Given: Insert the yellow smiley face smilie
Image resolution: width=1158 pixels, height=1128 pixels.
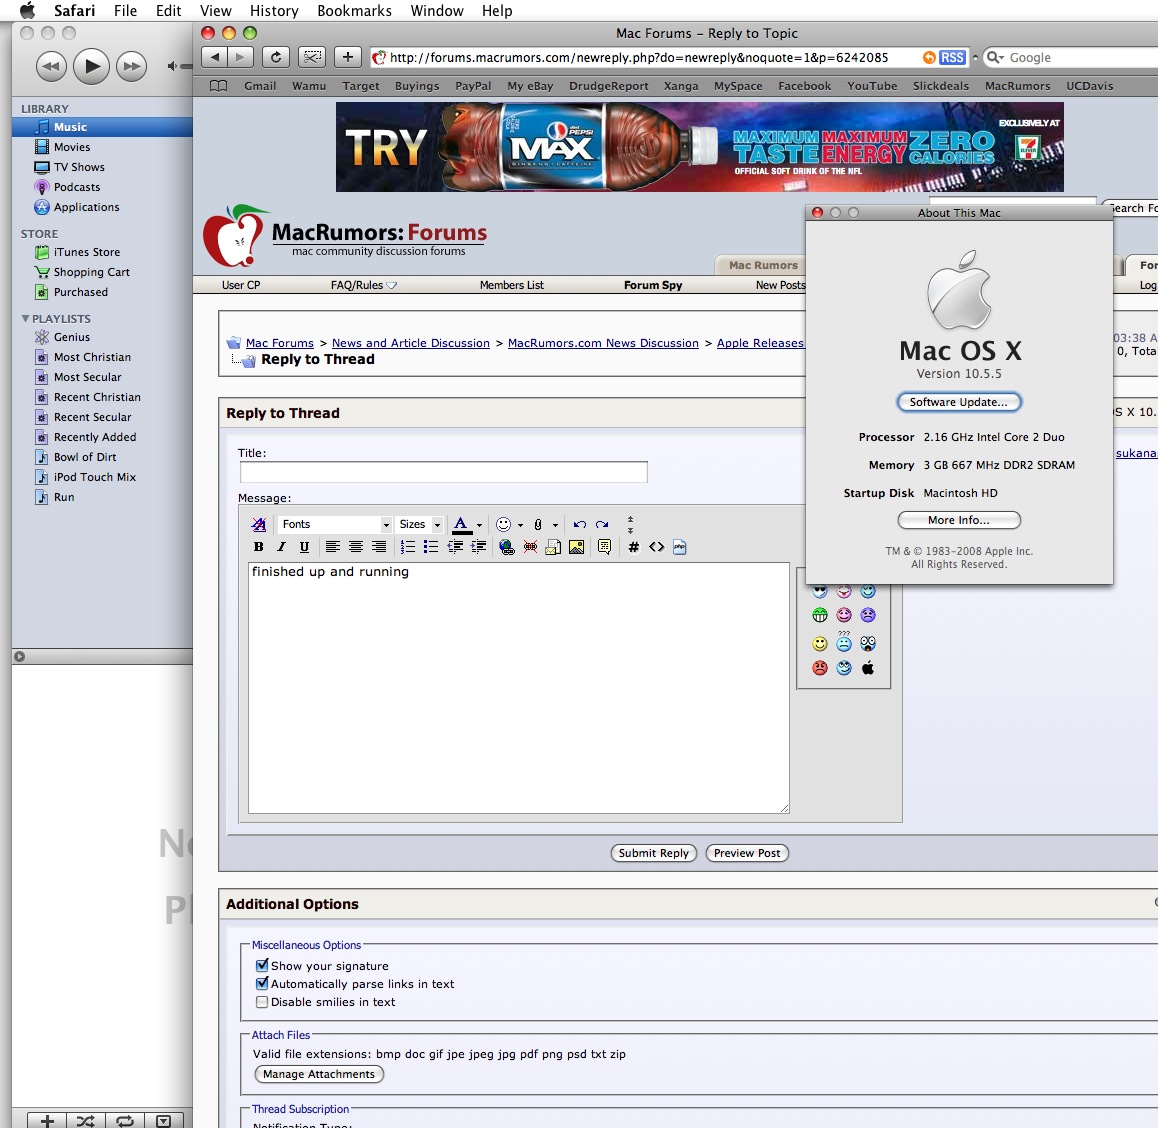Looking at the screenshot, I should [820, 644].
